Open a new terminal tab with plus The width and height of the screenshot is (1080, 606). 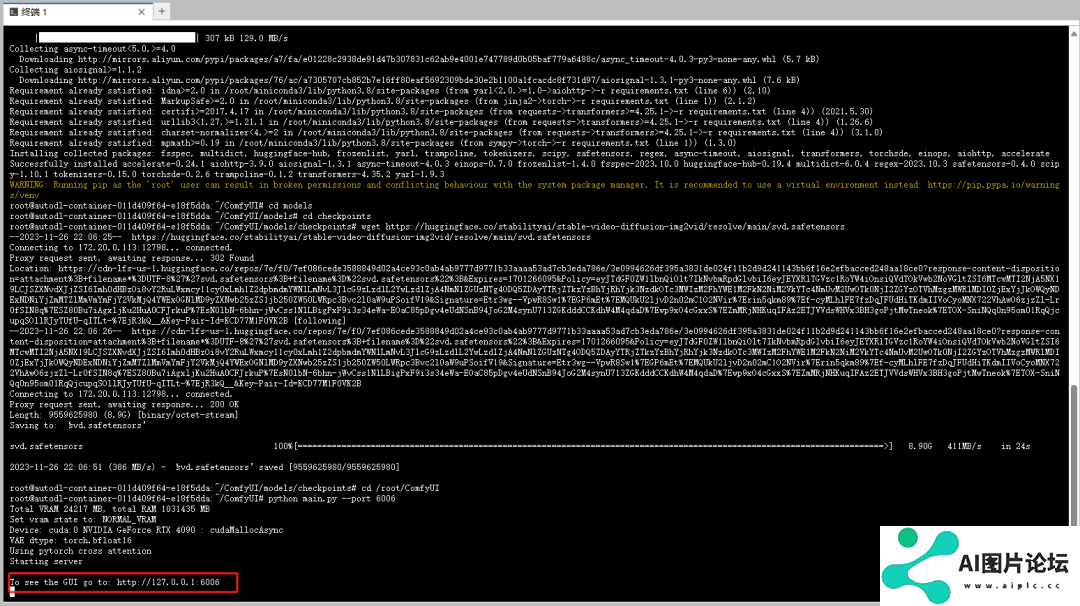pyautogui.click(x=161, y=11)
